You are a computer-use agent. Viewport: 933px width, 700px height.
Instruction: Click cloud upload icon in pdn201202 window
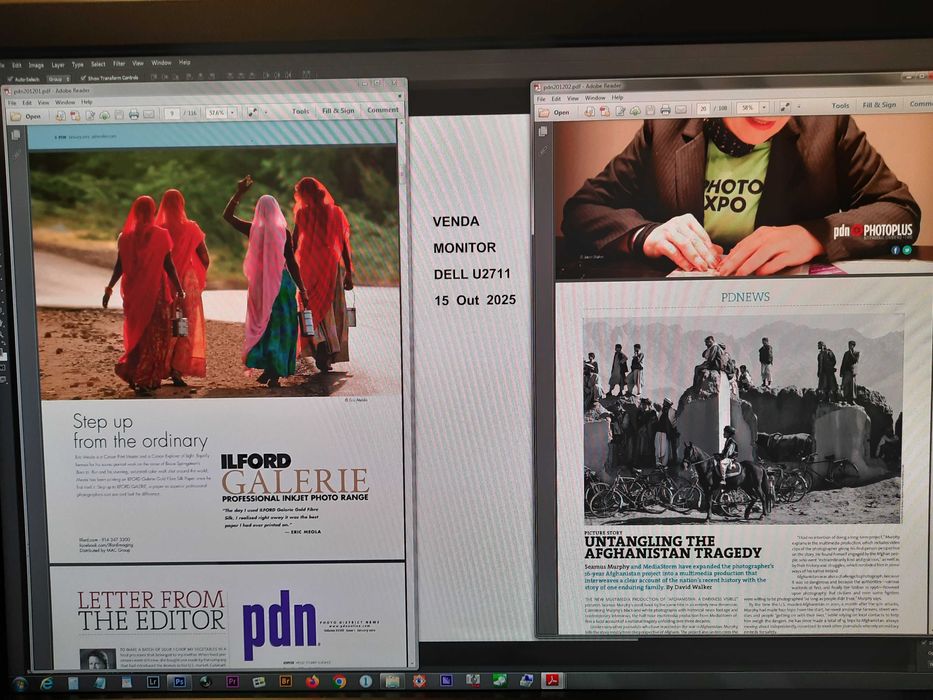pos(635,110)
